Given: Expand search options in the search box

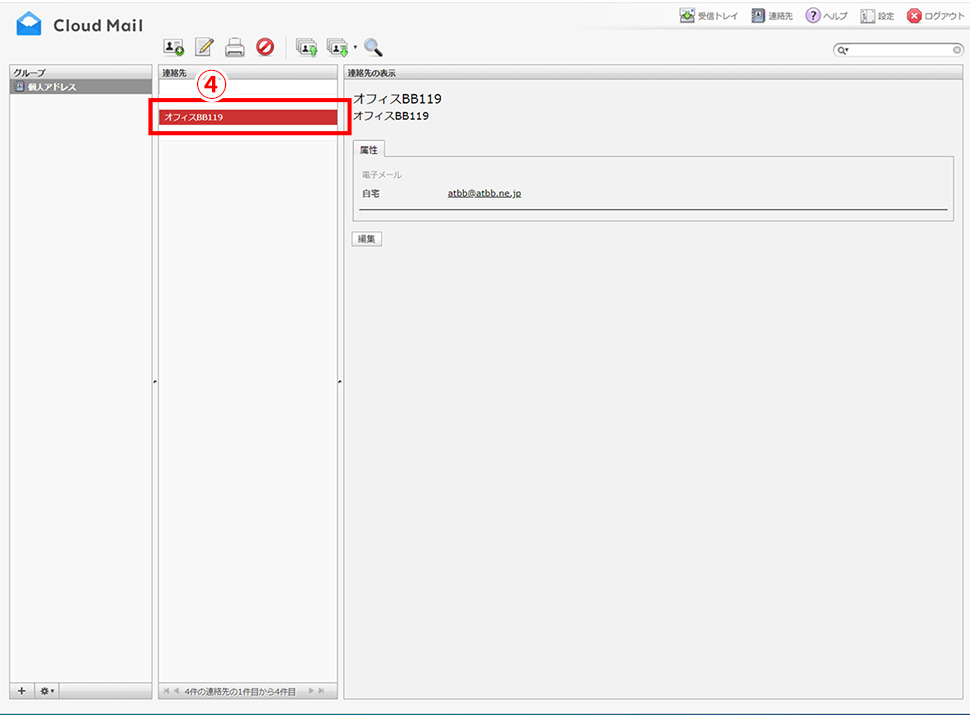Looking at the screenshot, I should point(844,50).
